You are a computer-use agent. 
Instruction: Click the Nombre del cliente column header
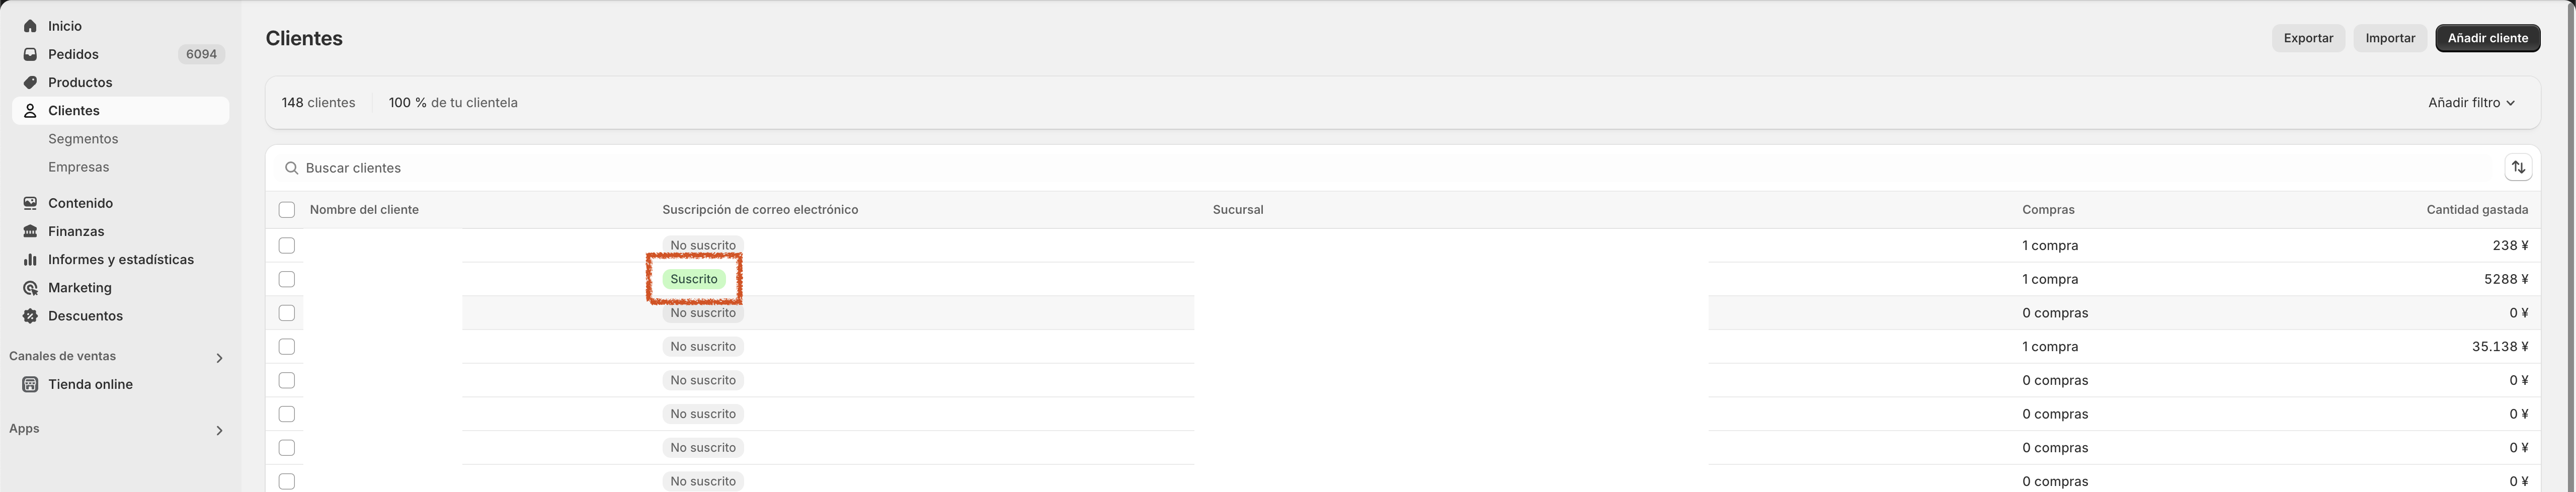(x=364, y=210)
